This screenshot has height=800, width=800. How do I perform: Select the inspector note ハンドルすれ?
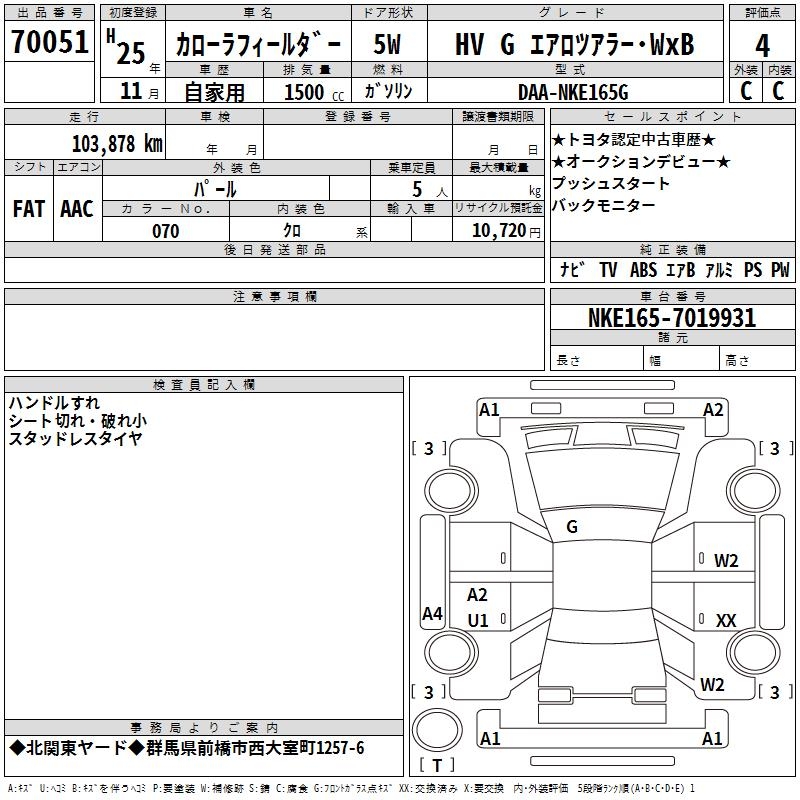(54, 403)
